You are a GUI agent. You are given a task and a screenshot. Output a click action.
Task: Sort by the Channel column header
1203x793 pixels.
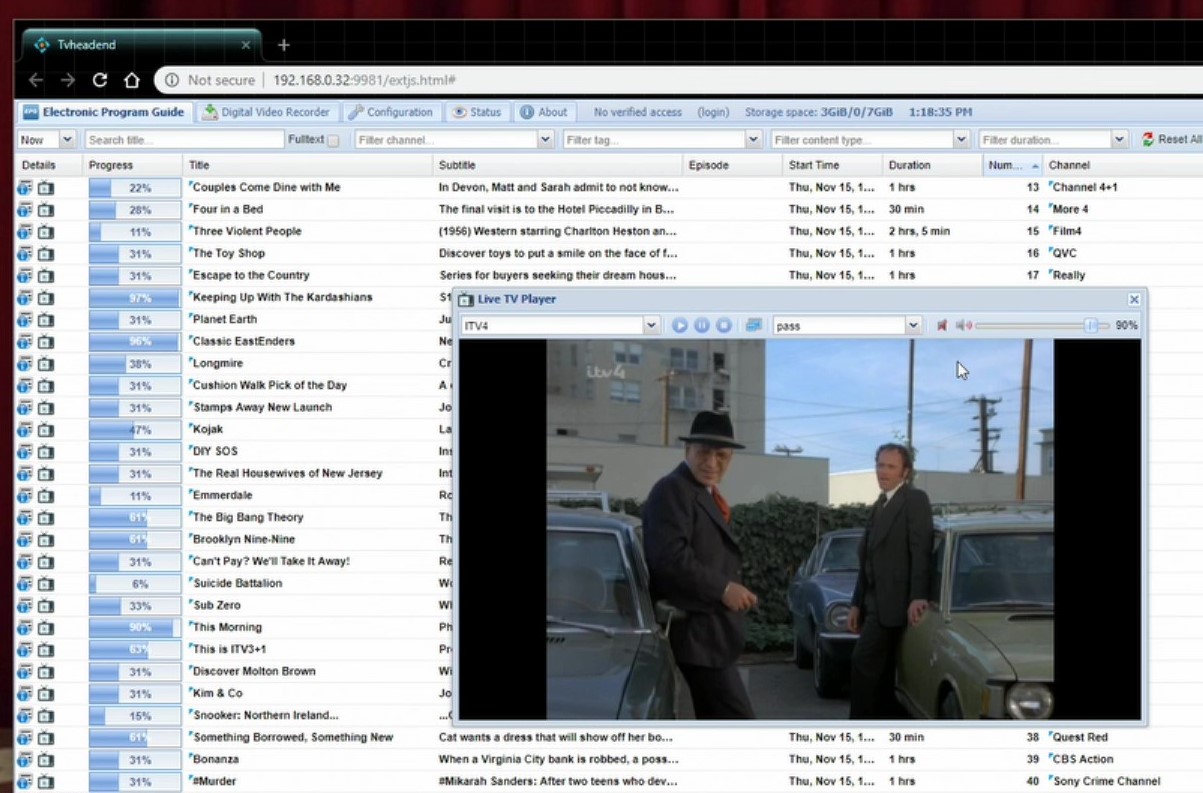(1122, 165)
